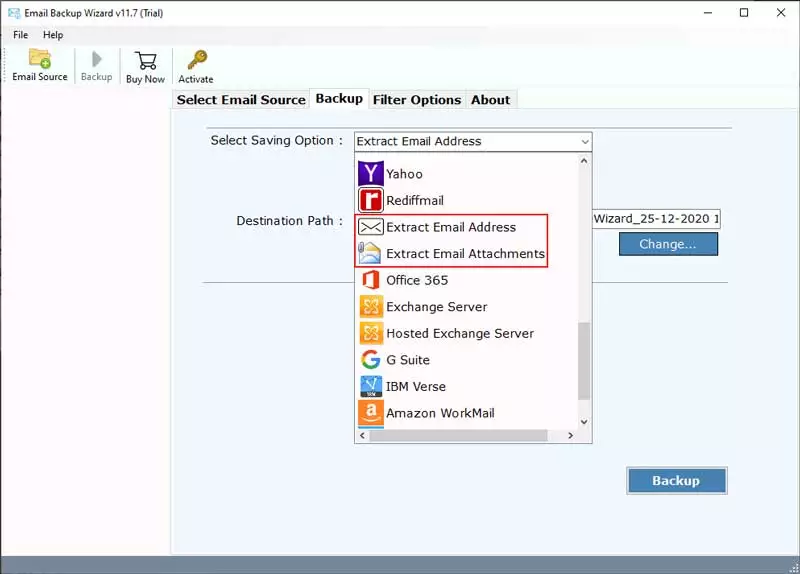
Task: Open the About tab
Action: (490, 99)
